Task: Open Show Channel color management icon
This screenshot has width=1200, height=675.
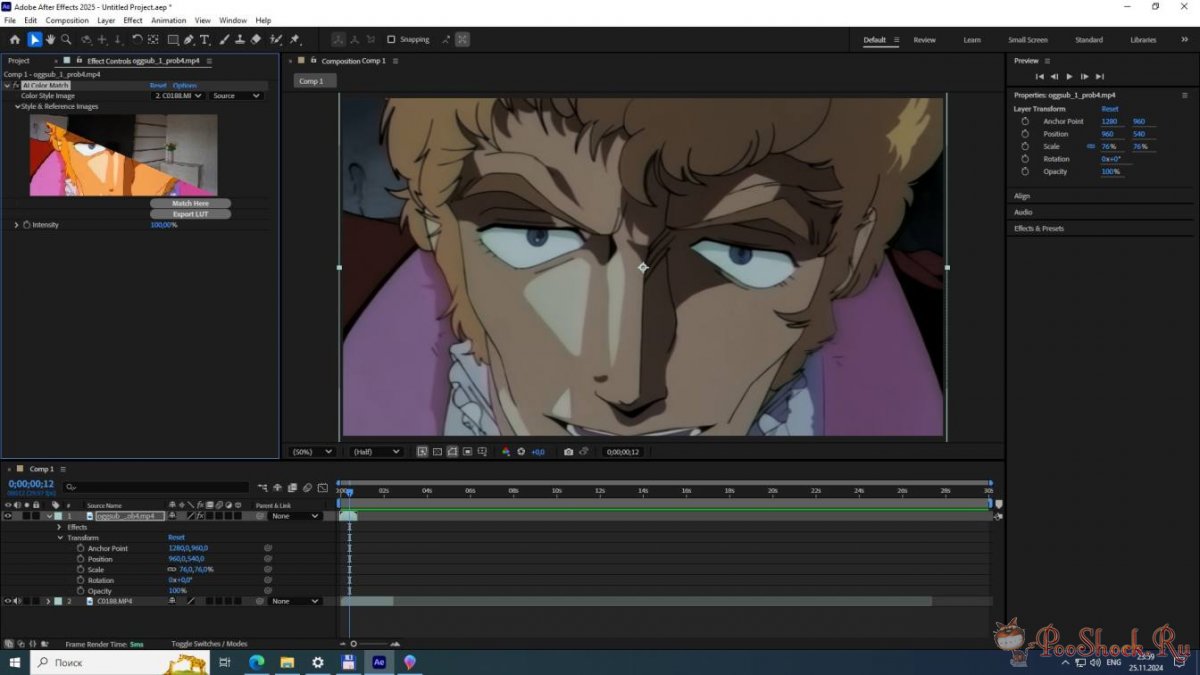Action: pyautogui.click(x=505, y=452)
